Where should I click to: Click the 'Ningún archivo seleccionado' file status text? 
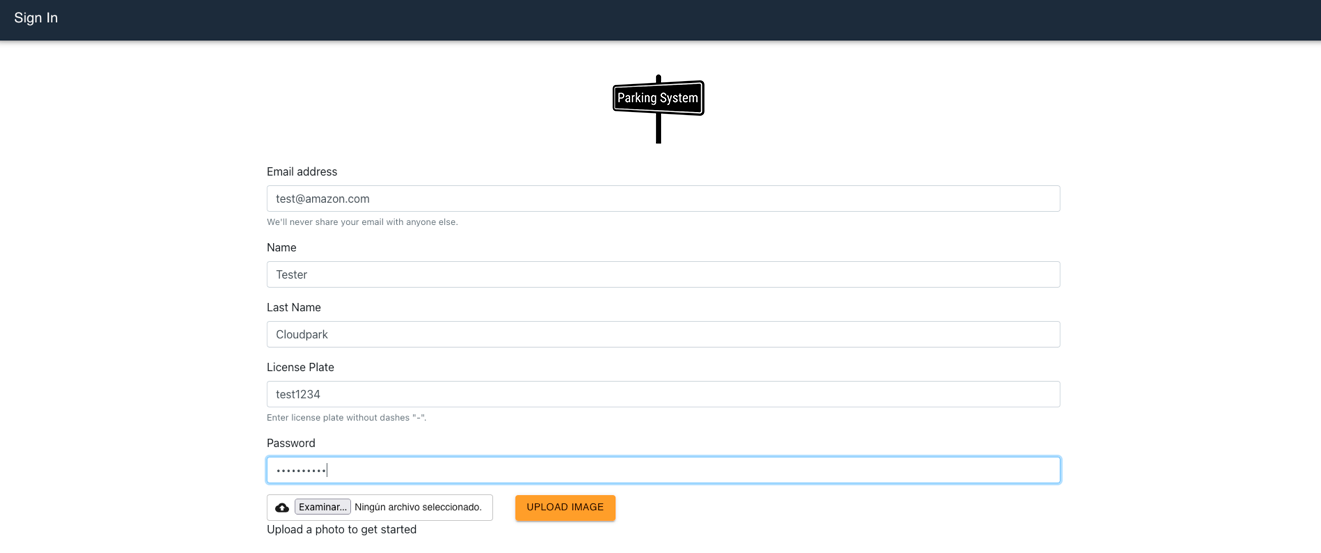(x=418, y=507)
